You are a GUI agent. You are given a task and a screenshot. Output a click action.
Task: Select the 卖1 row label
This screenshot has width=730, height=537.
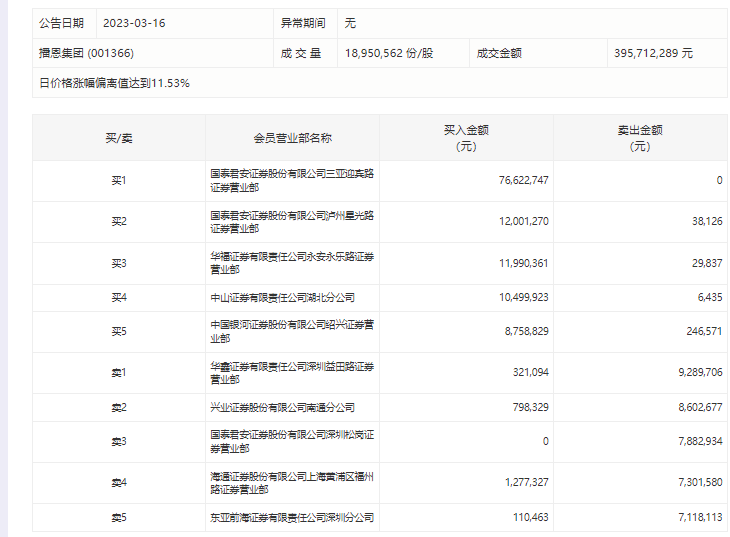pos(119,373)
